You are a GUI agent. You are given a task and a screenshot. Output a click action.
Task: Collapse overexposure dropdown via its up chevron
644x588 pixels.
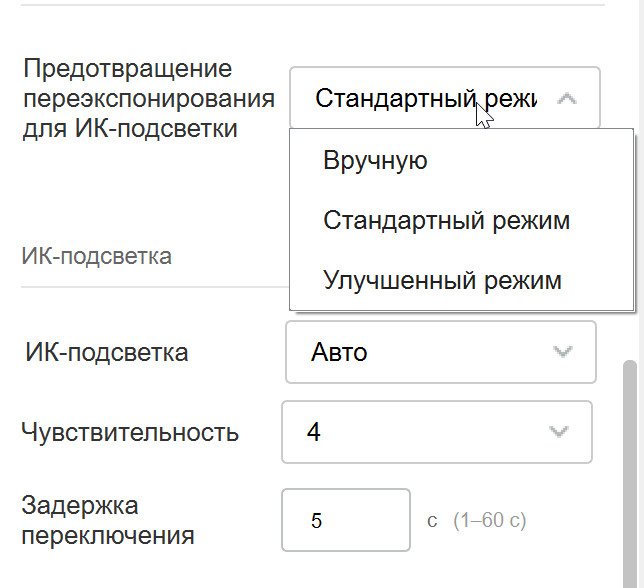tap(567, 99)
